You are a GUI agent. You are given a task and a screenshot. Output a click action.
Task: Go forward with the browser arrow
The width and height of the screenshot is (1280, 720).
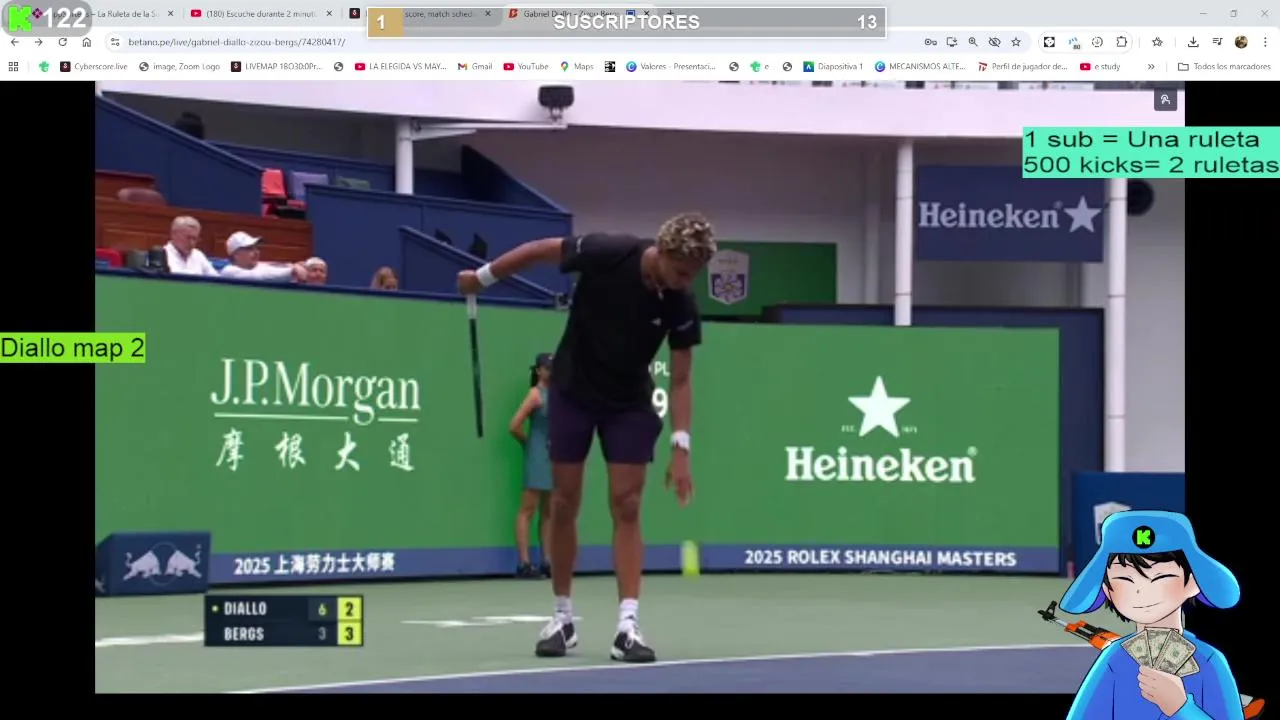click(x=39, y=42)
